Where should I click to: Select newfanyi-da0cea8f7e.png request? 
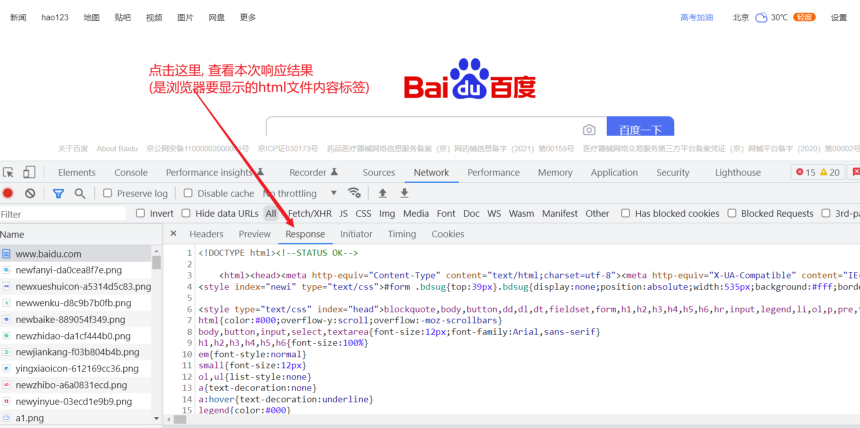click(x=75, y=270)
